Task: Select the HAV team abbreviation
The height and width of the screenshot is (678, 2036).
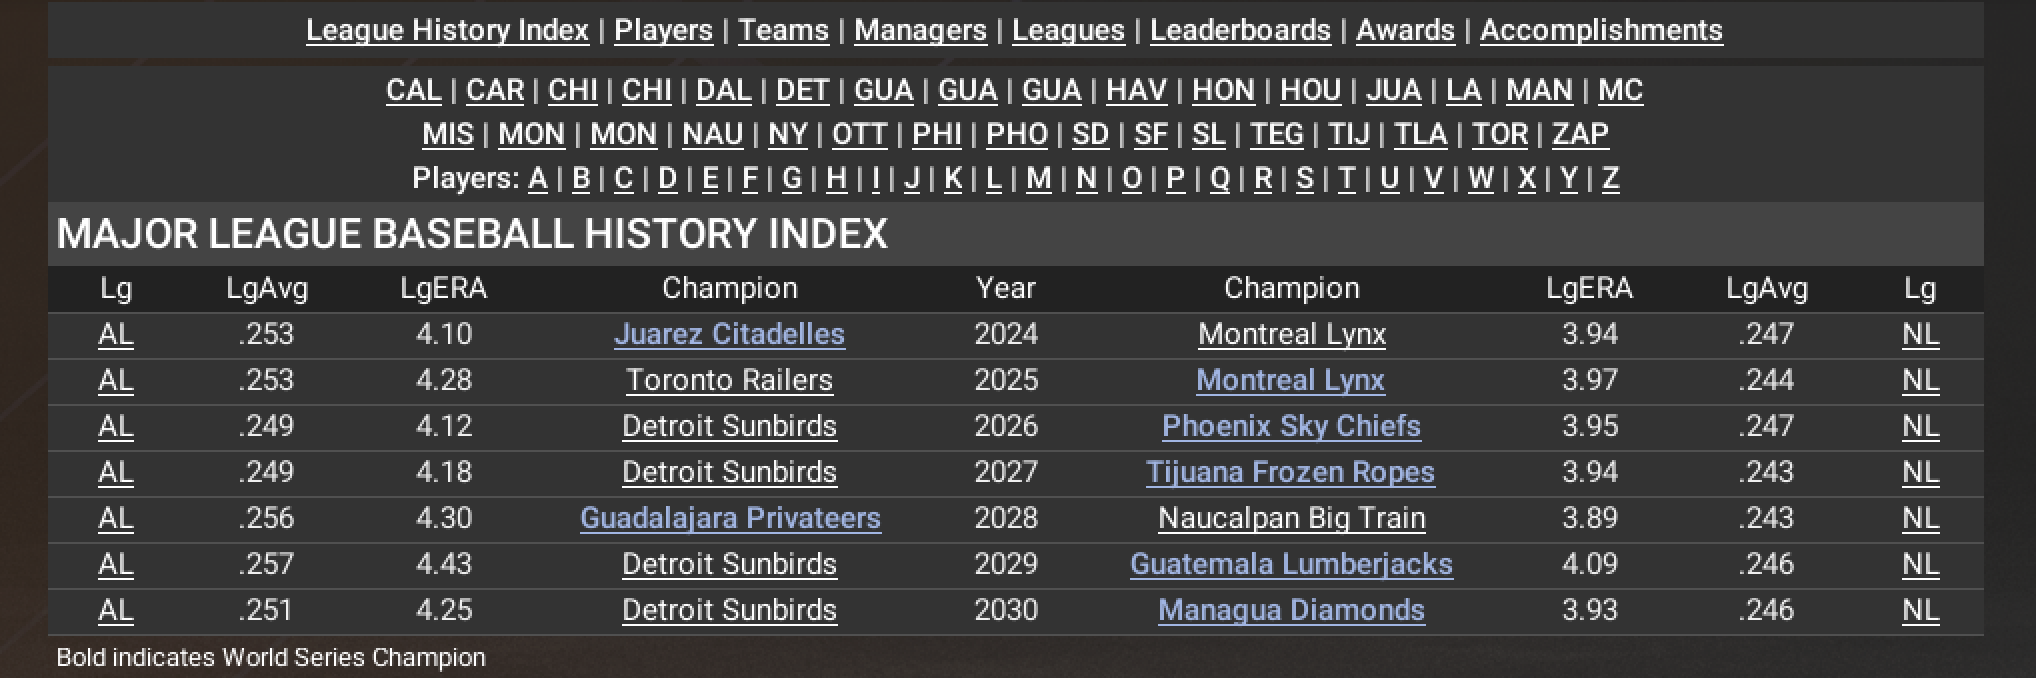Action: (x=1136, y=90)
